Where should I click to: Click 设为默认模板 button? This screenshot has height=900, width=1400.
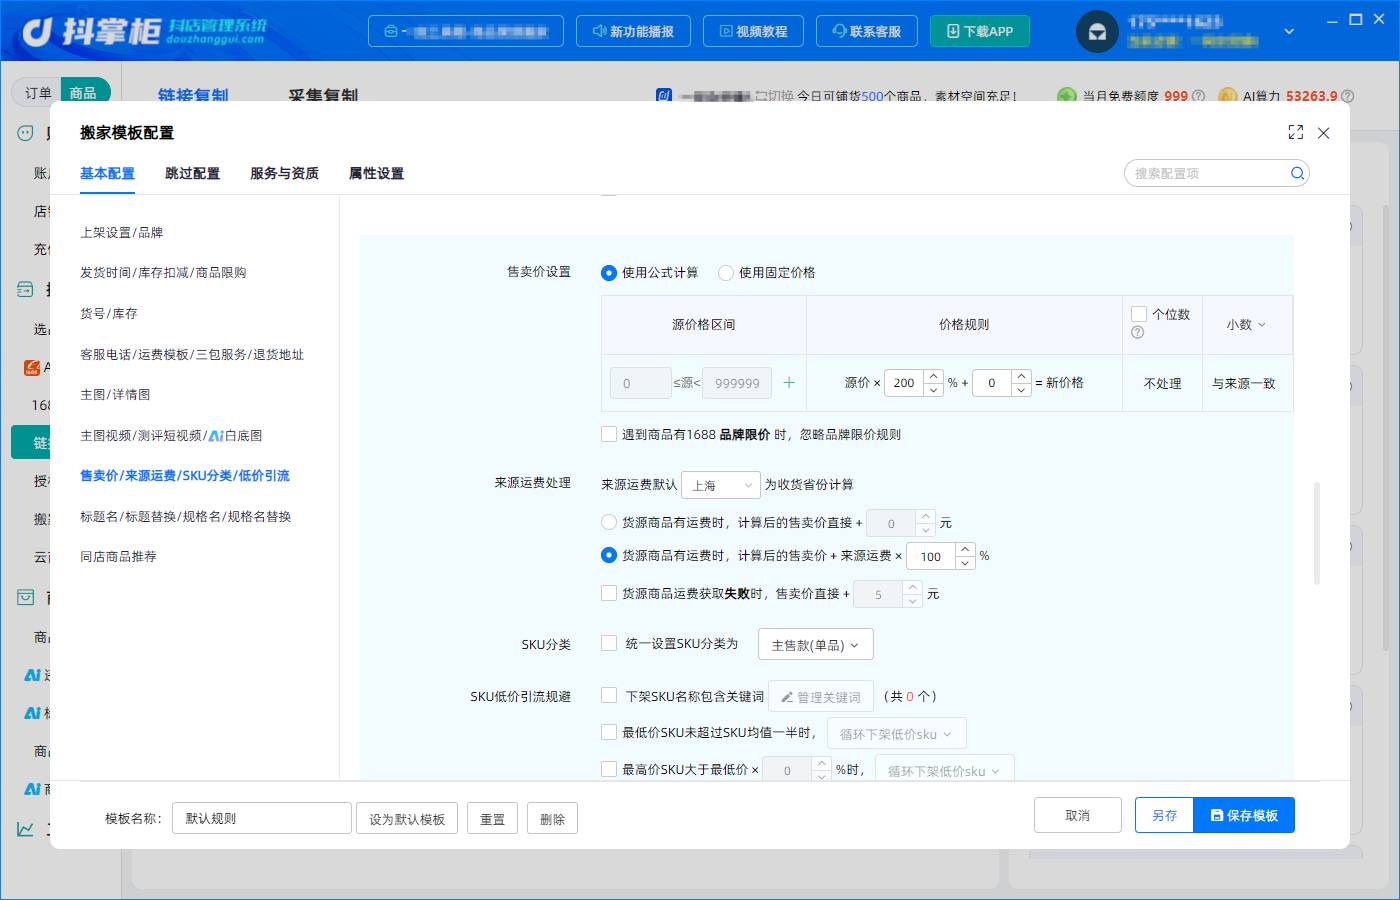407,818
